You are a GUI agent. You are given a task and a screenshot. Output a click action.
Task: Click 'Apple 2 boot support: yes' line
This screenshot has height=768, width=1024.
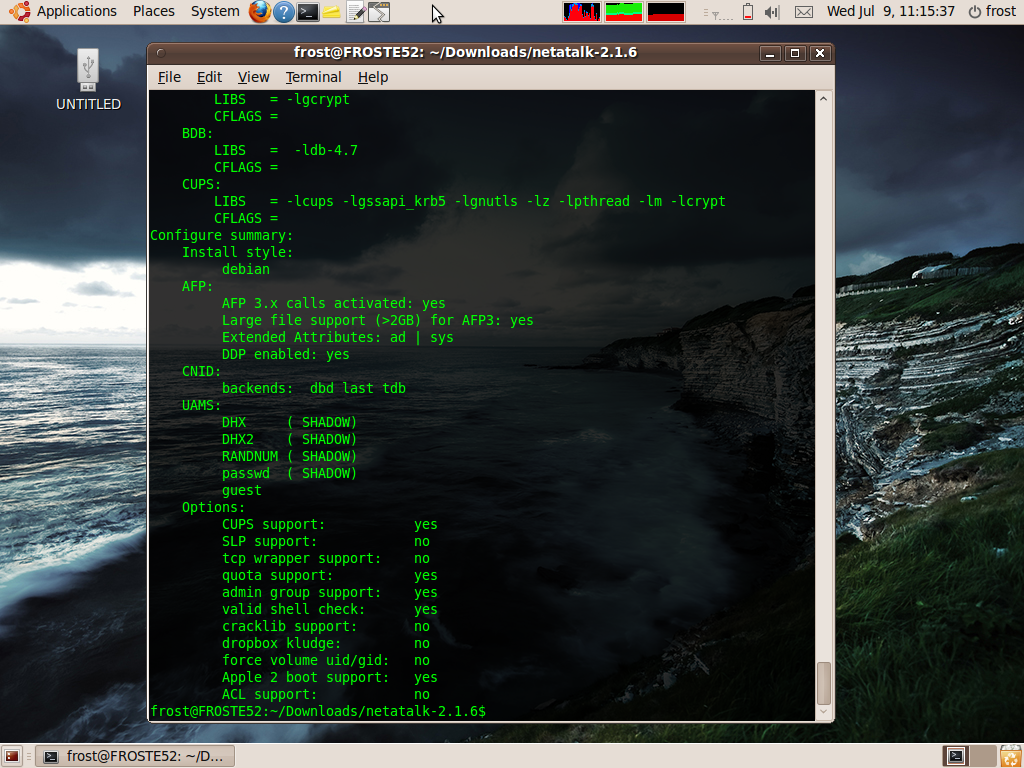pos(330,677)
